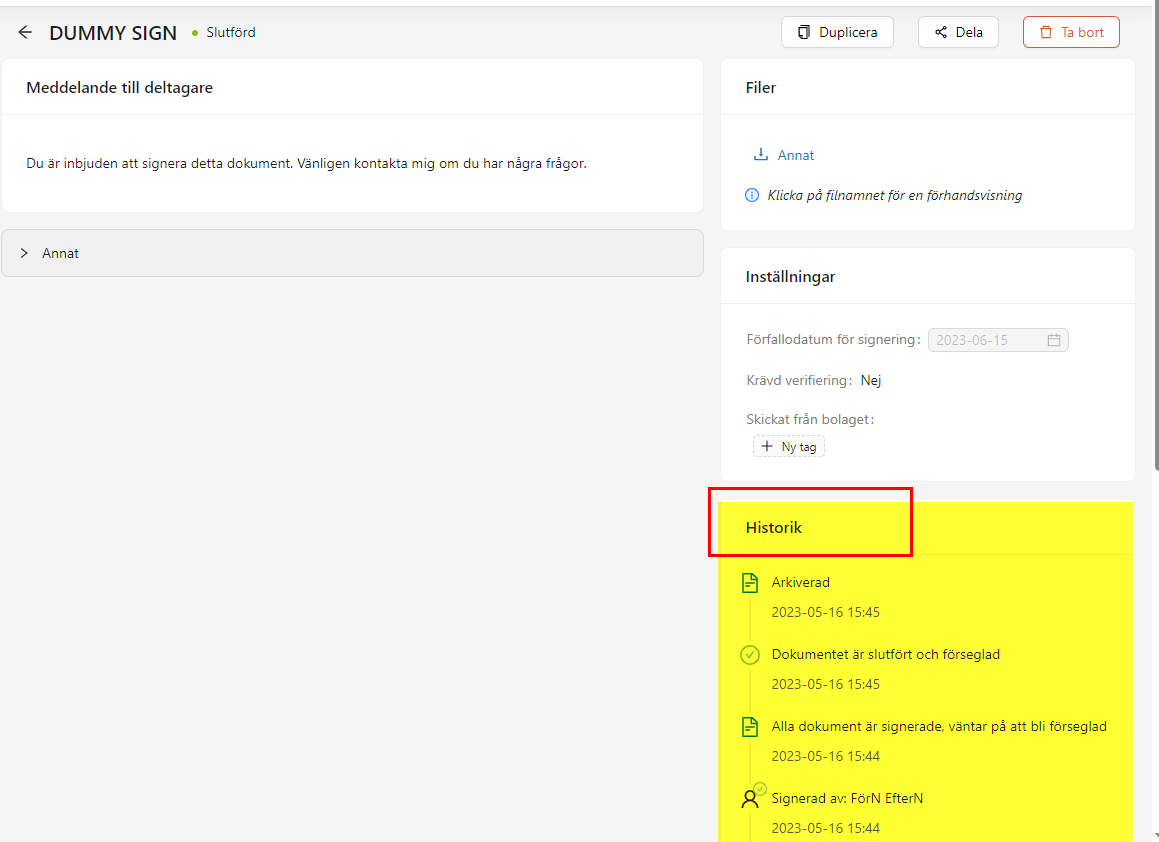Expand the Annat collapsible section
The width and height of the screenshot is (1159, 842).
coord(353,253)
